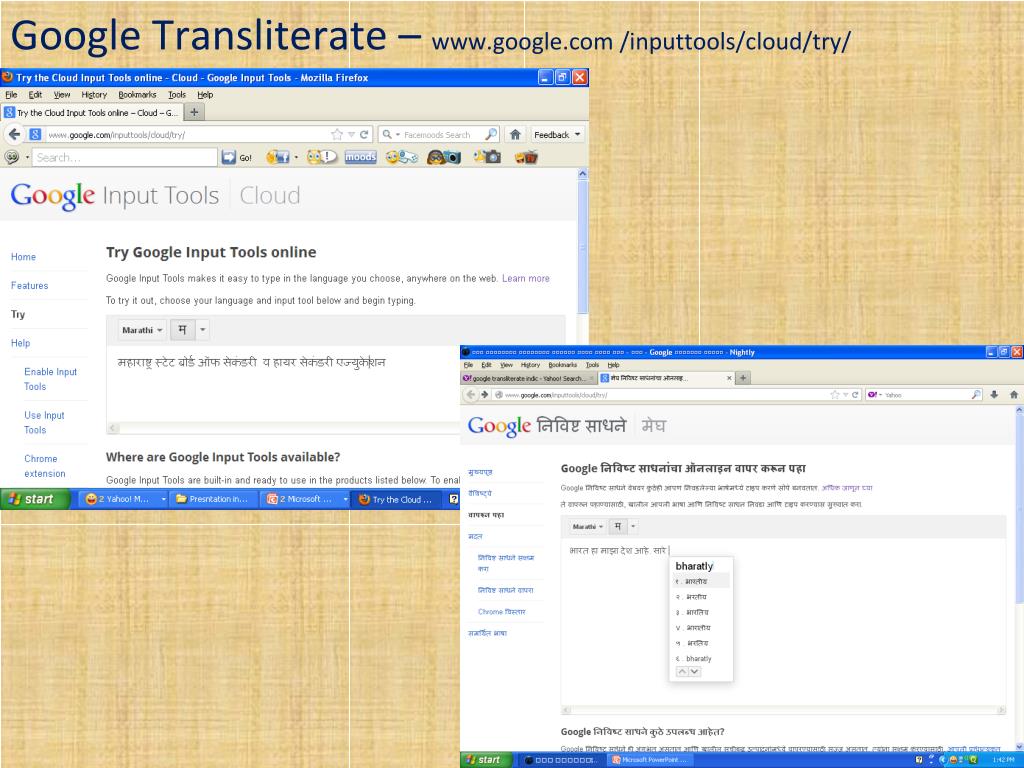The image size is (1024, 768).
Task: Click the Home icon in Firefox toolbar
Action: (515, 135)
